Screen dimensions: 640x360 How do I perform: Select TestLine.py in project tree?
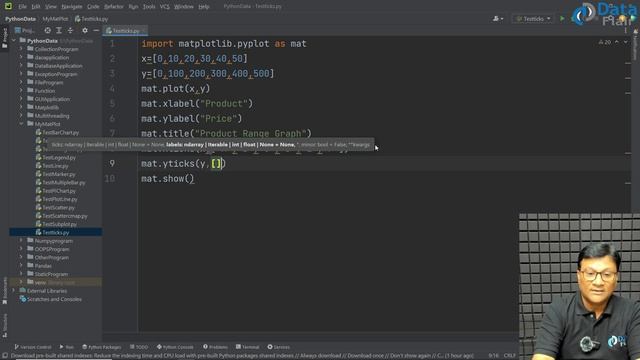click(x=52, y=166)
